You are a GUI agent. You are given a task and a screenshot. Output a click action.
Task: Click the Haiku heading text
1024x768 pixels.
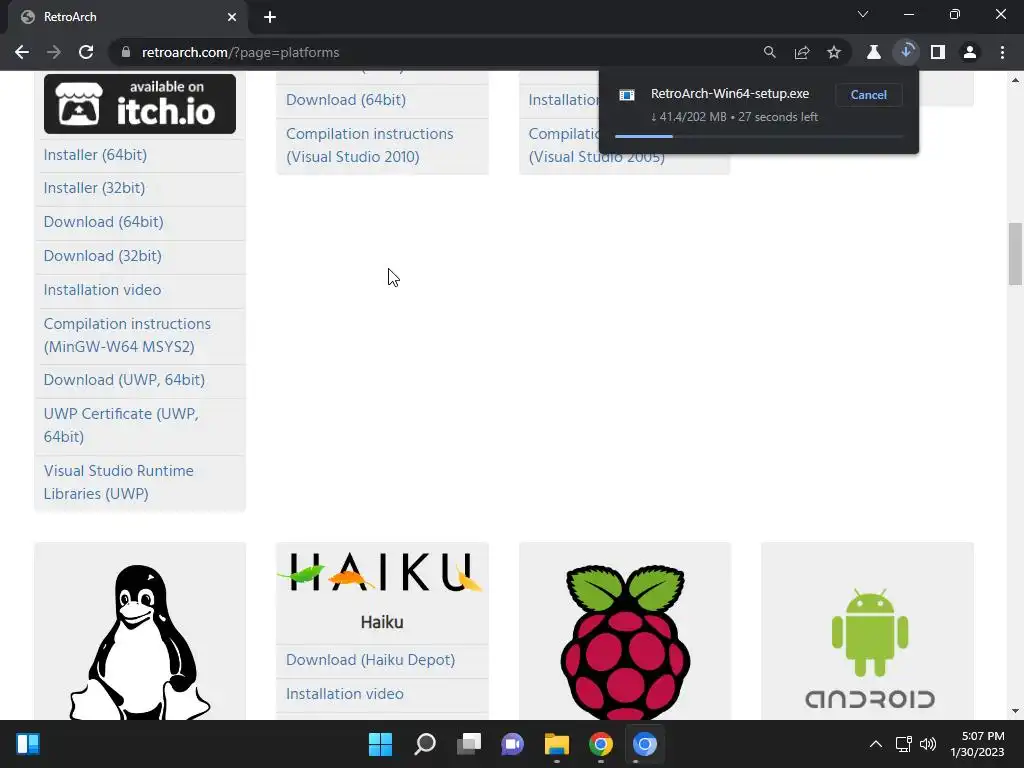pos(382,622)
